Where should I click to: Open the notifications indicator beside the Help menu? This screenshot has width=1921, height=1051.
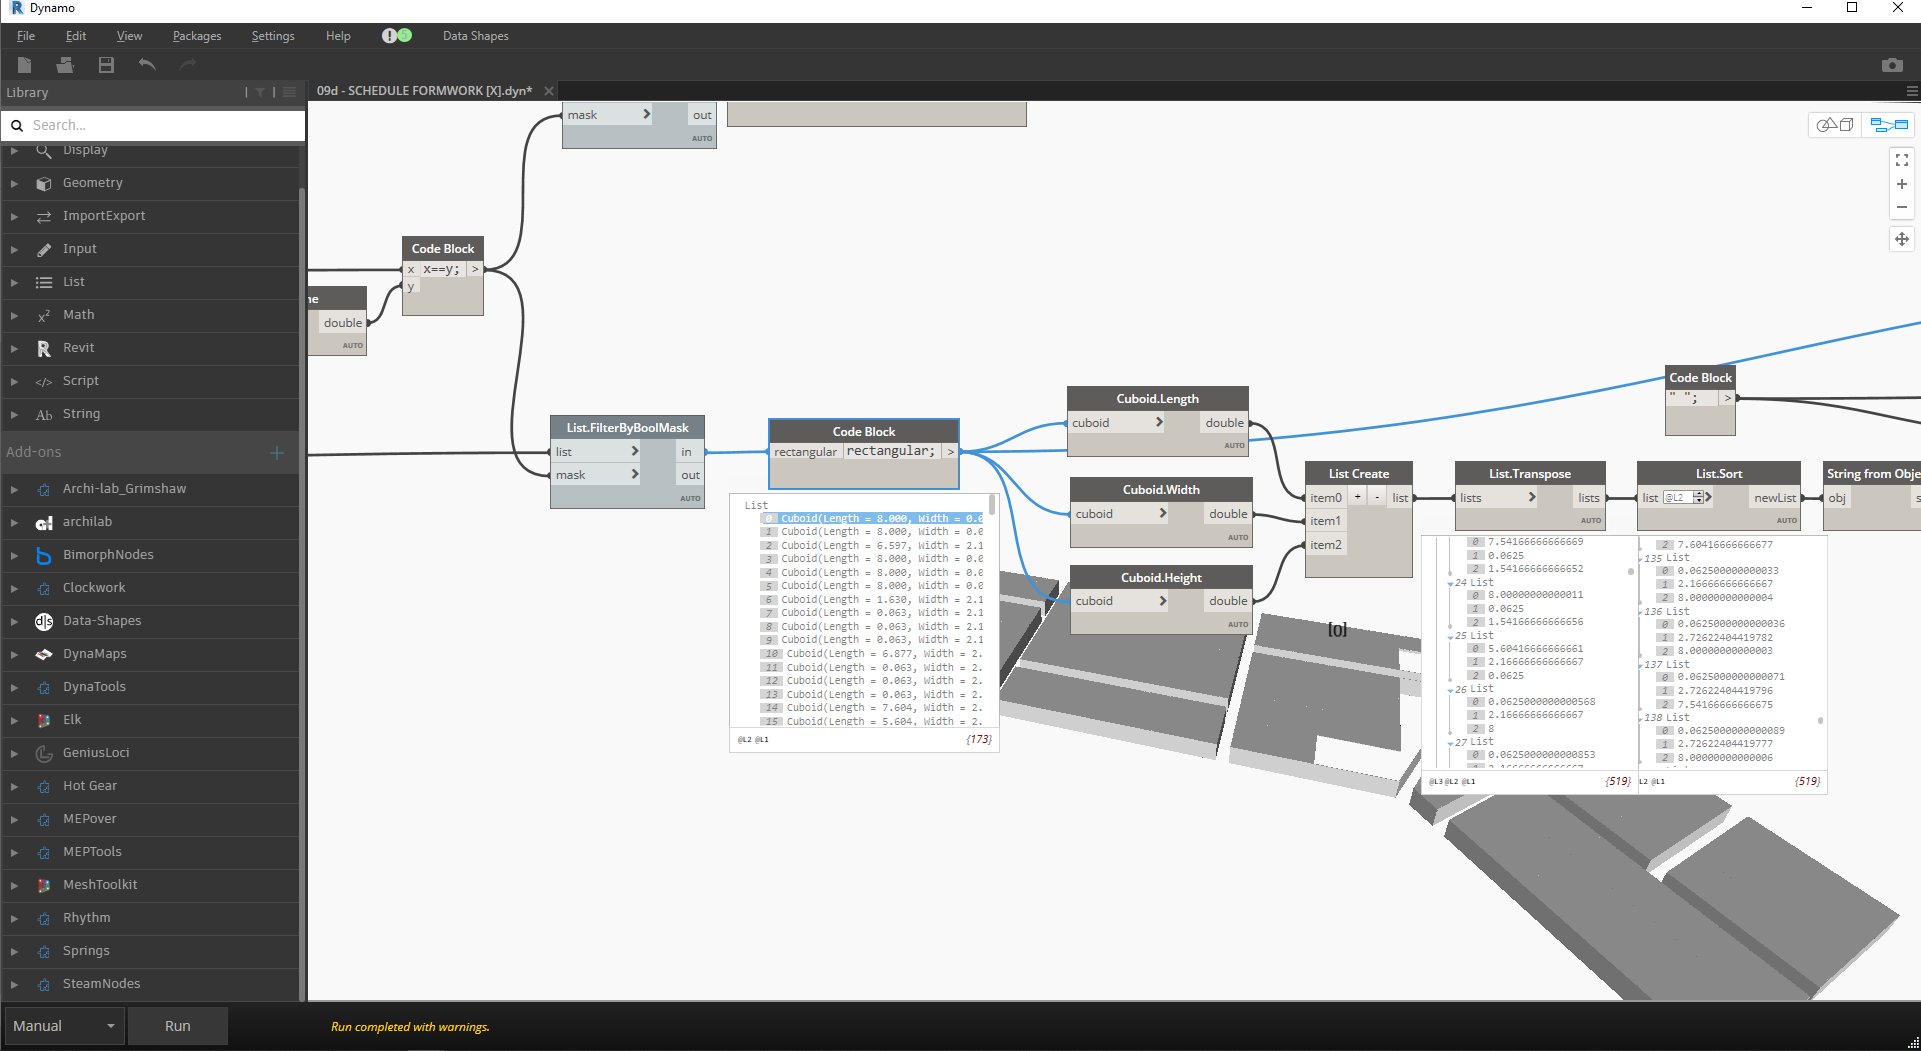pos(397,35)
